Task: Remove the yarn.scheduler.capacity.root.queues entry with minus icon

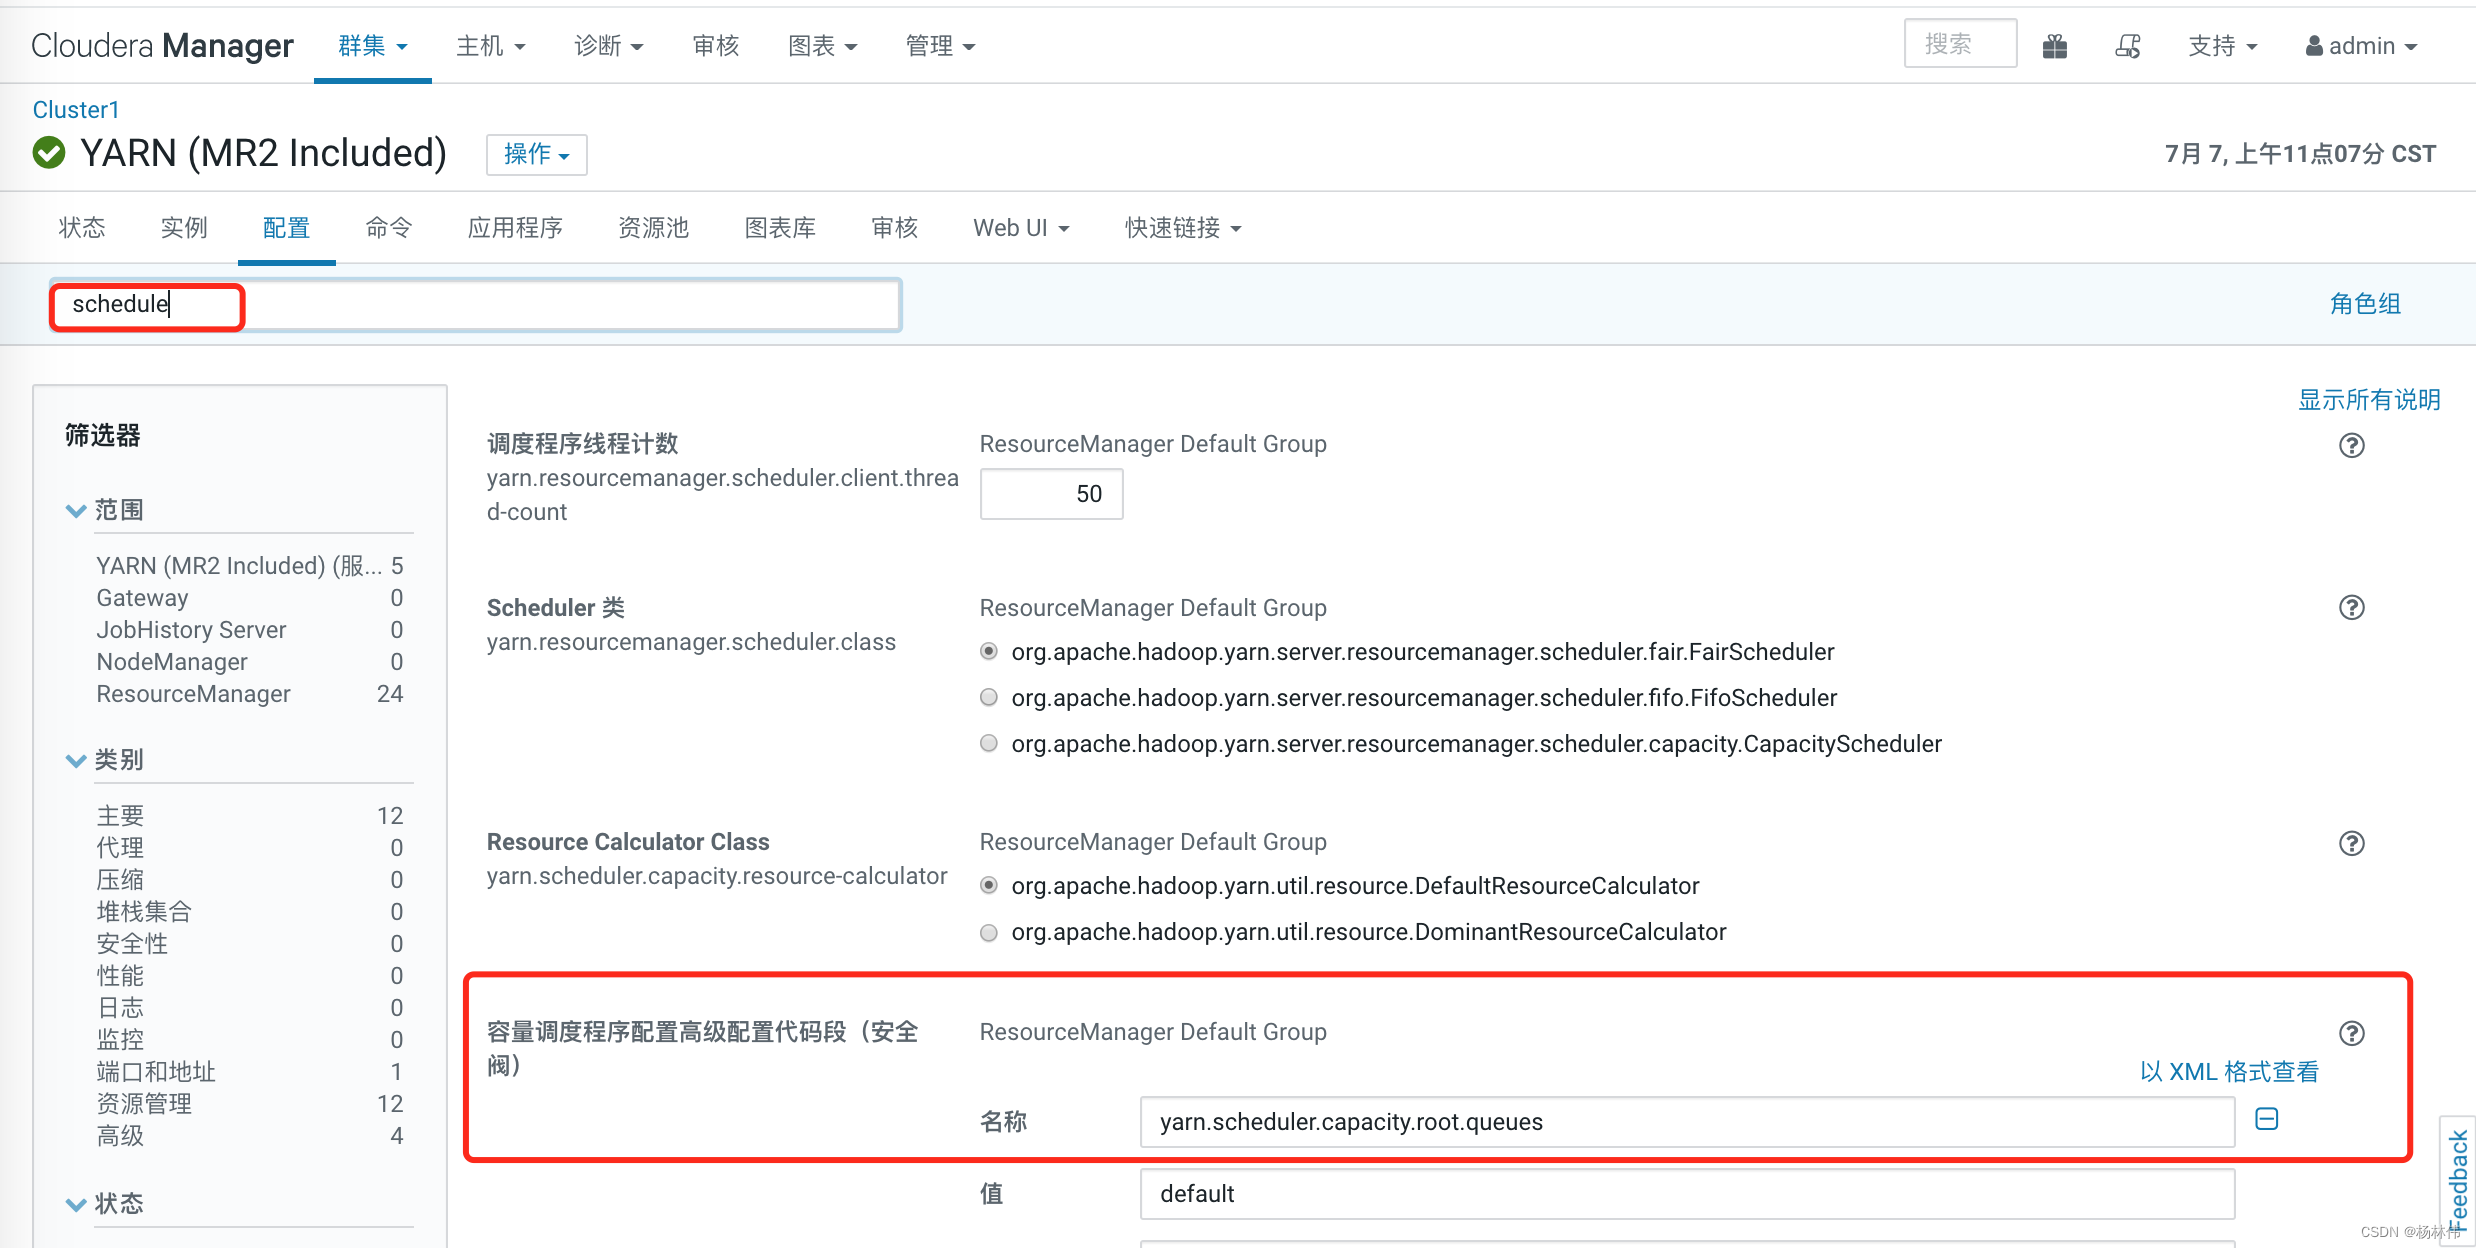Action: pos(2266,1120)
